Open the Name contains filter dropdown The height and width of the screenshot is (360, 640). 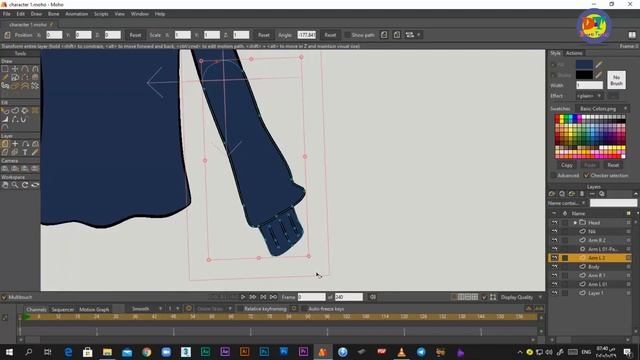(x=567, y=203)
